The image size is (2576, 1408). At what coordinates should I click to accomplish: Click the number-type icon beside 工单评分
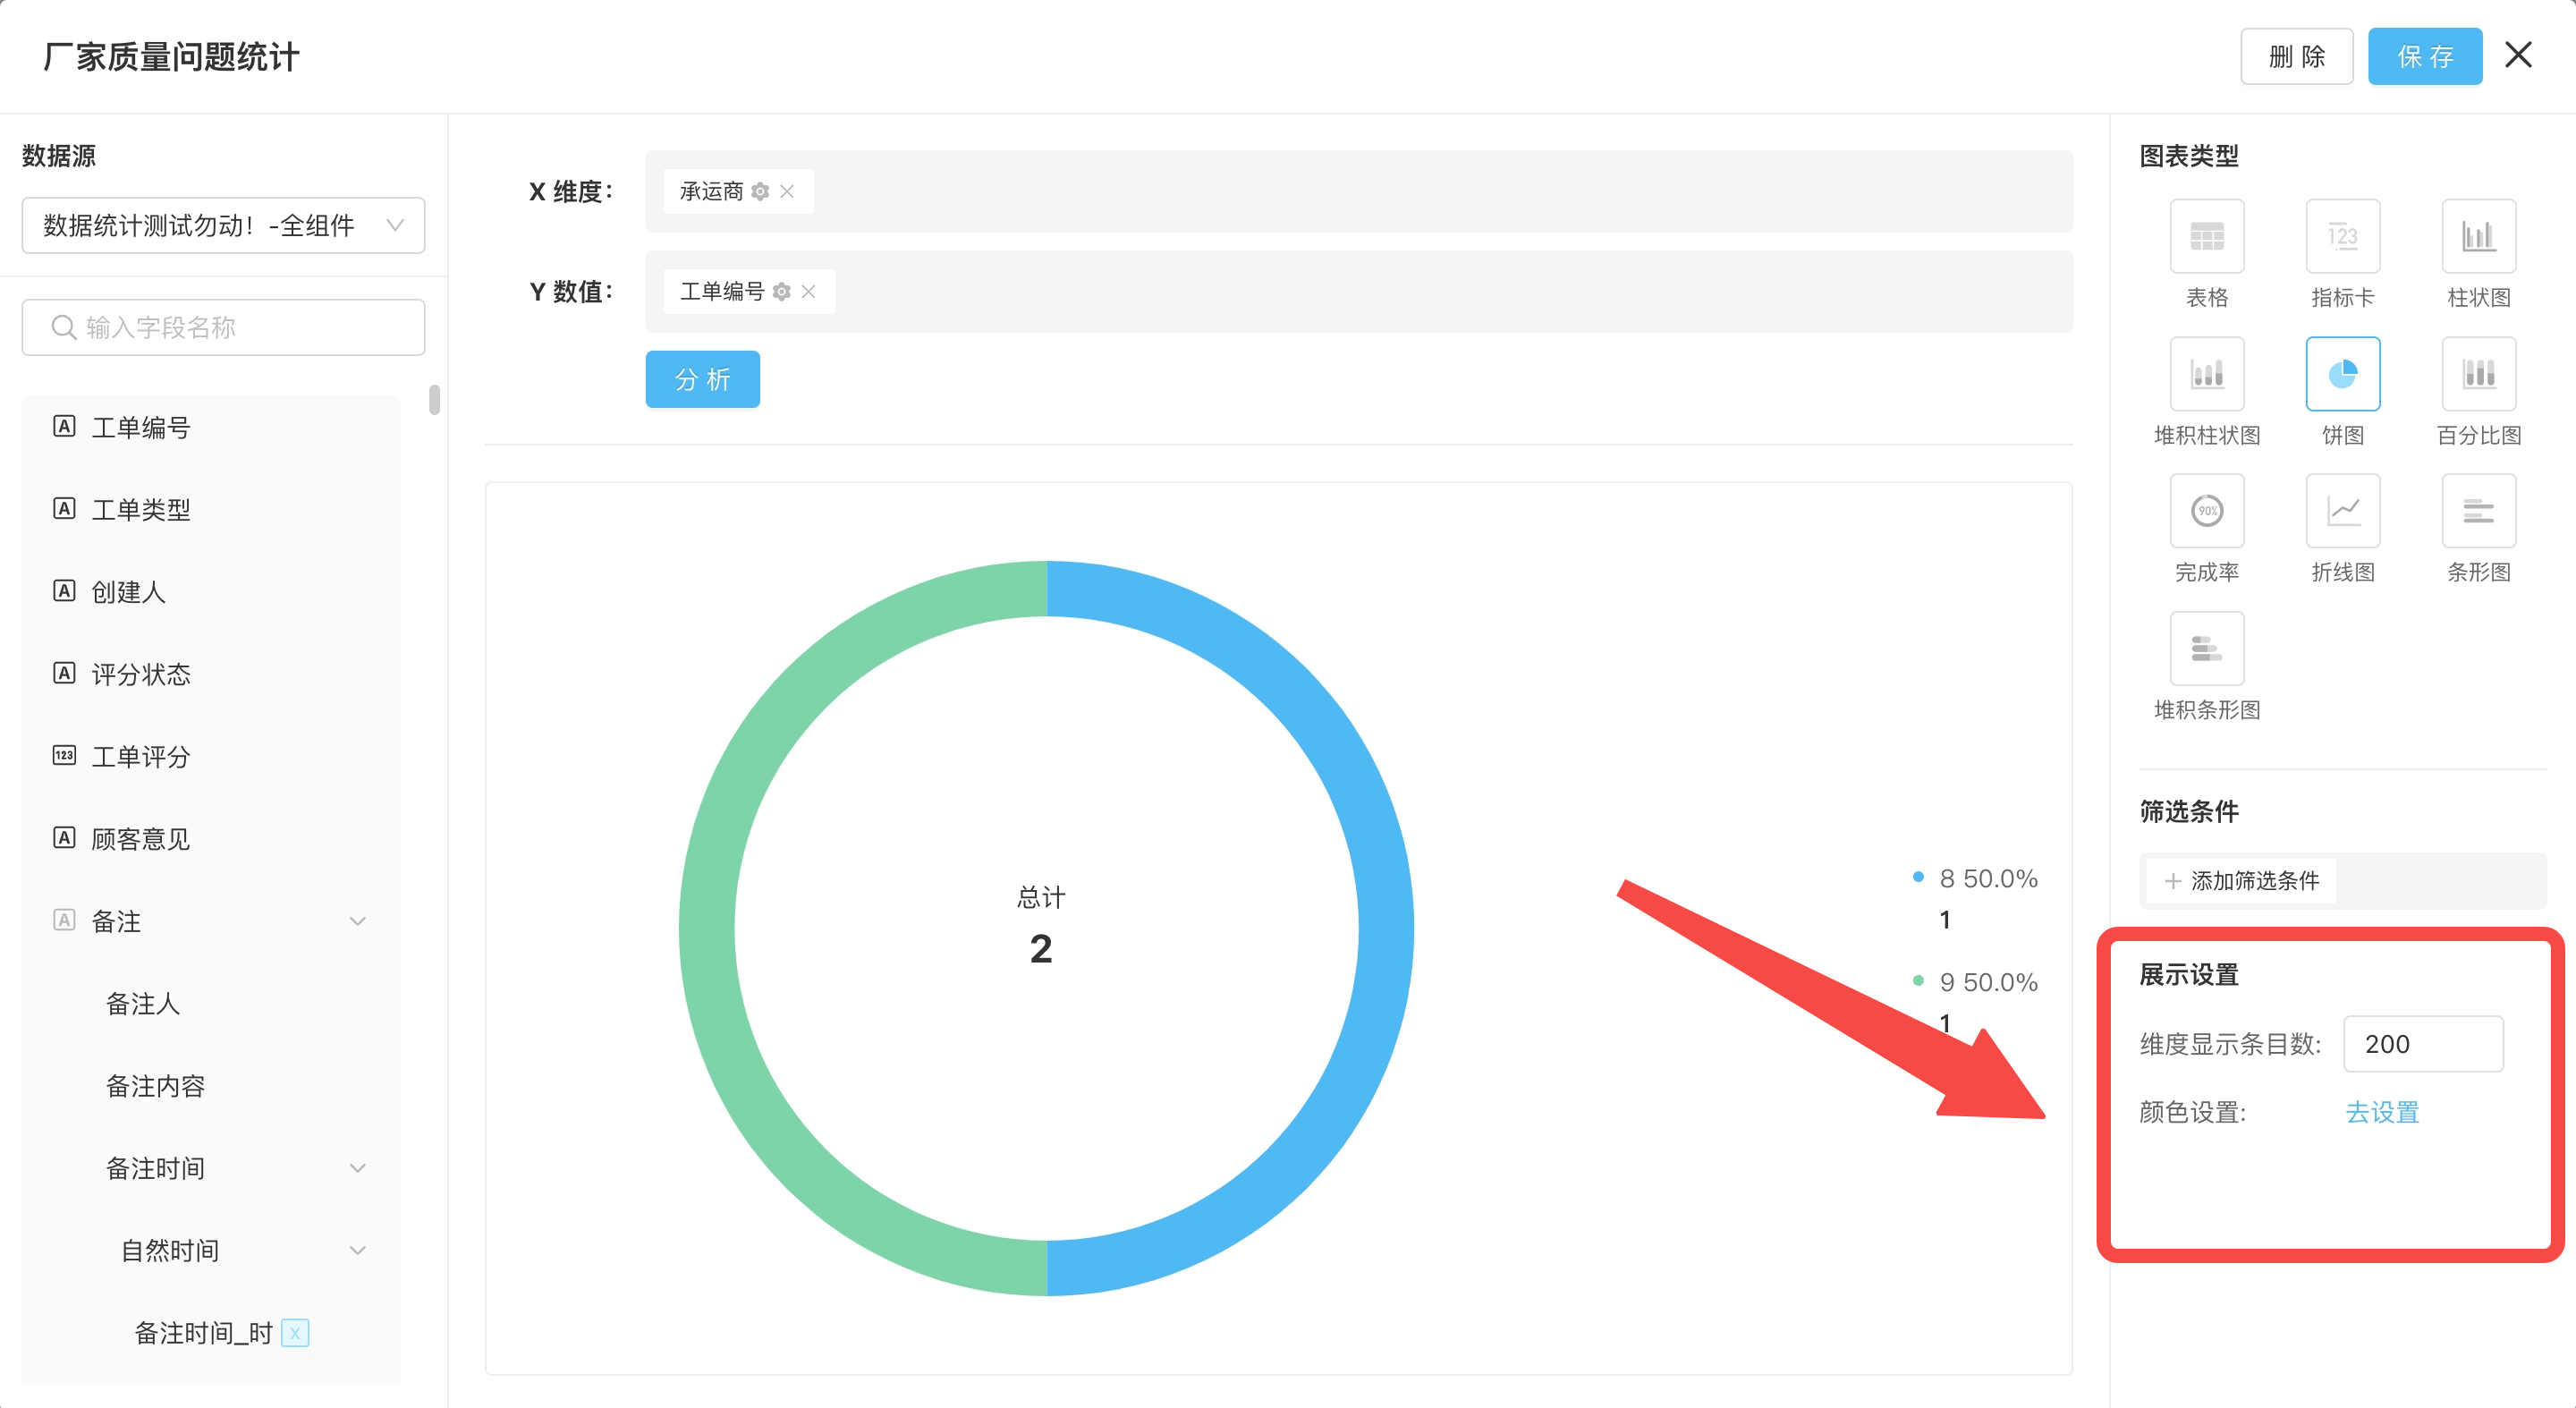tap(64, 756)
